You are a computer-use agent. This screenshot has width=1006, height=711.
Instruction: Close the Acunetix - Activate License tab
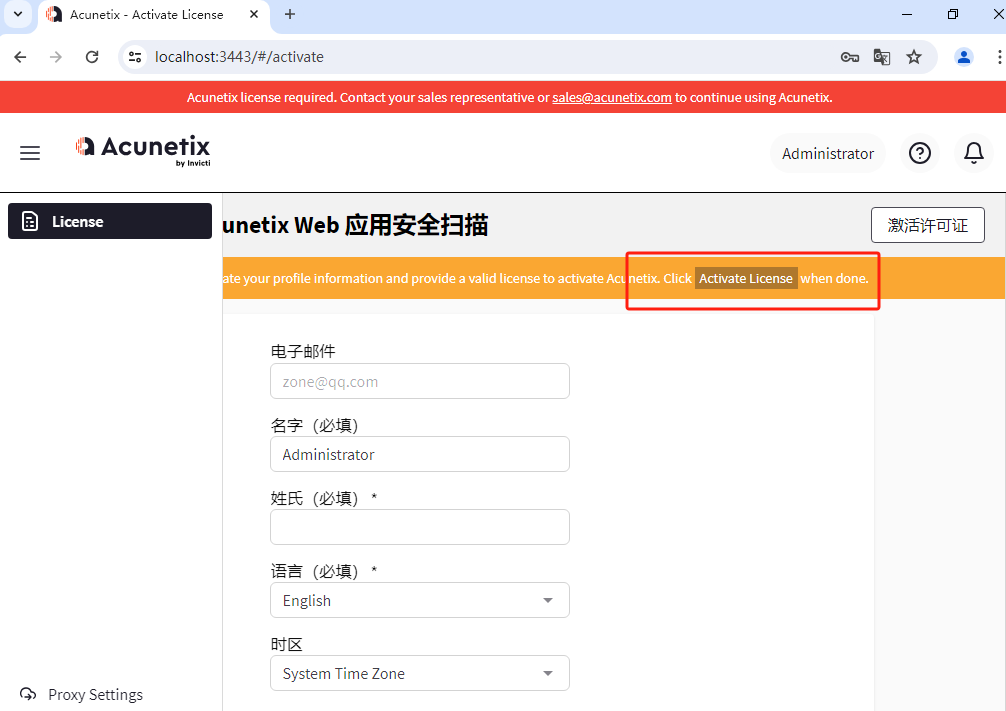(x=254, y=14)
